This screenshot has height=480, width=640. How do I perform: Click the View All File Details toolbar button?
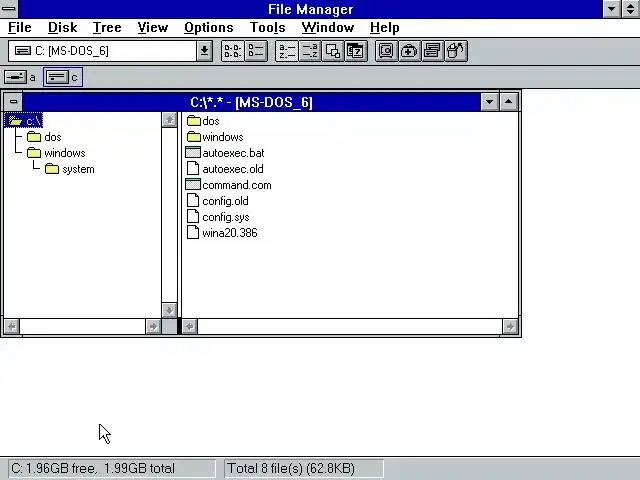(256, 51)
